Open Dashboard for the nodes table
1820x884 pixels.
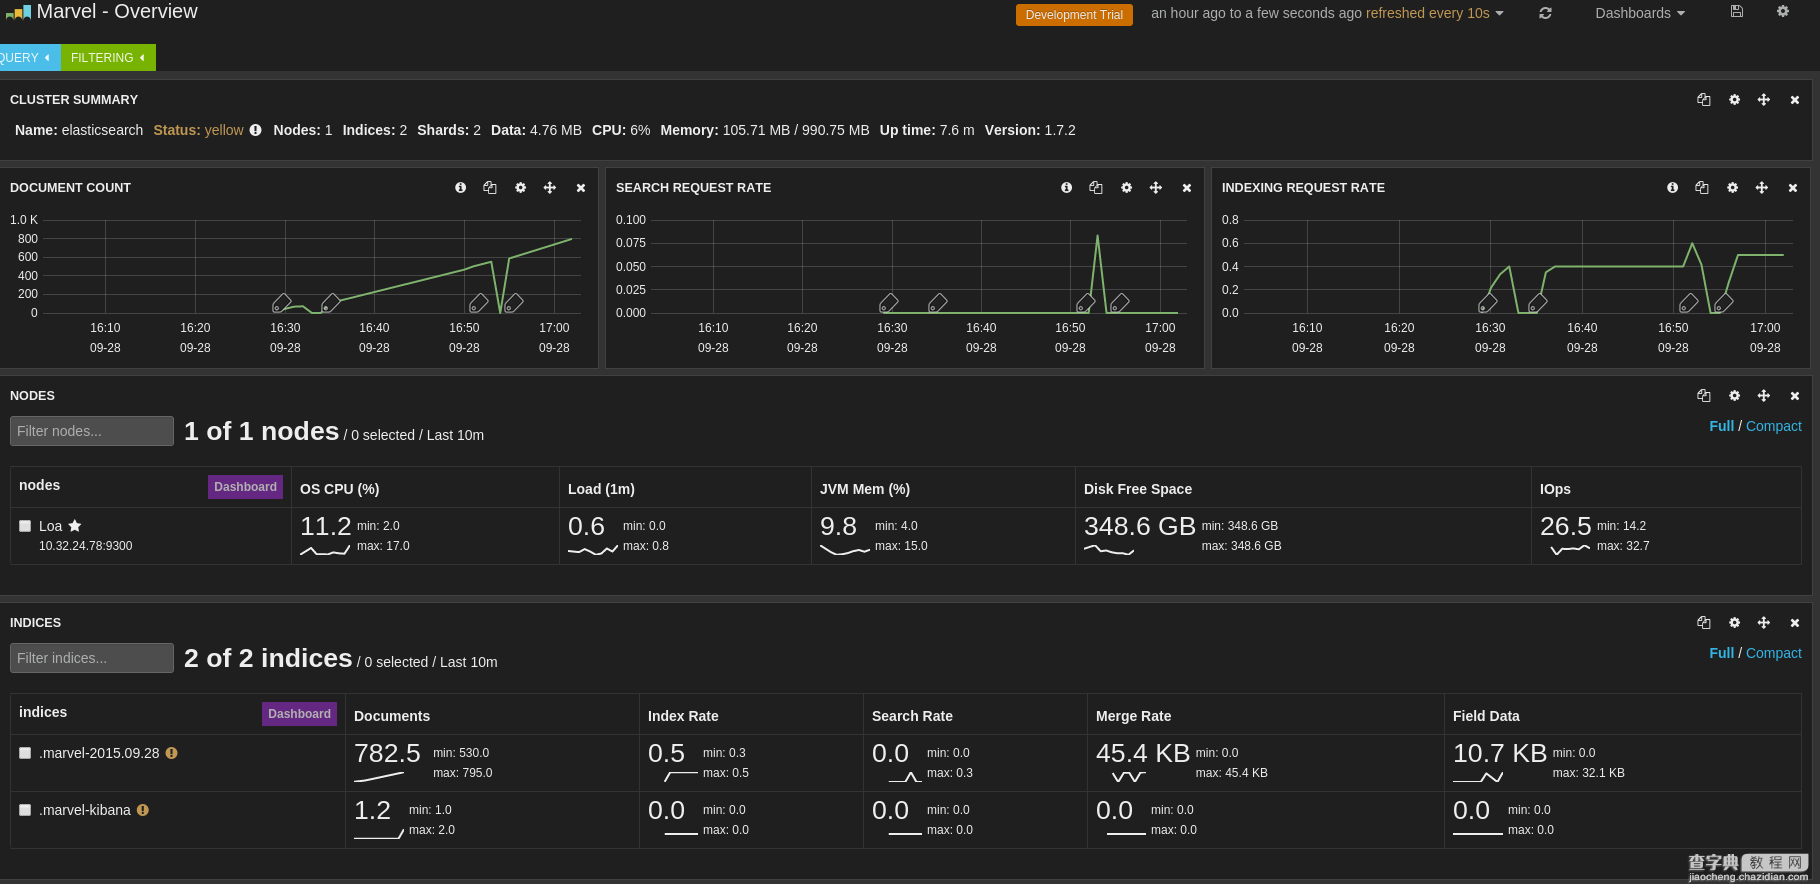pyautogui.click(x=245, y=487)
